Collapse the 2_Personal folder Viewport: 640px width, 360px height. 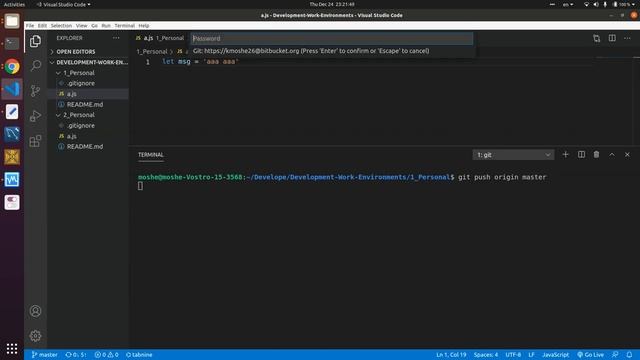[79, 115]
